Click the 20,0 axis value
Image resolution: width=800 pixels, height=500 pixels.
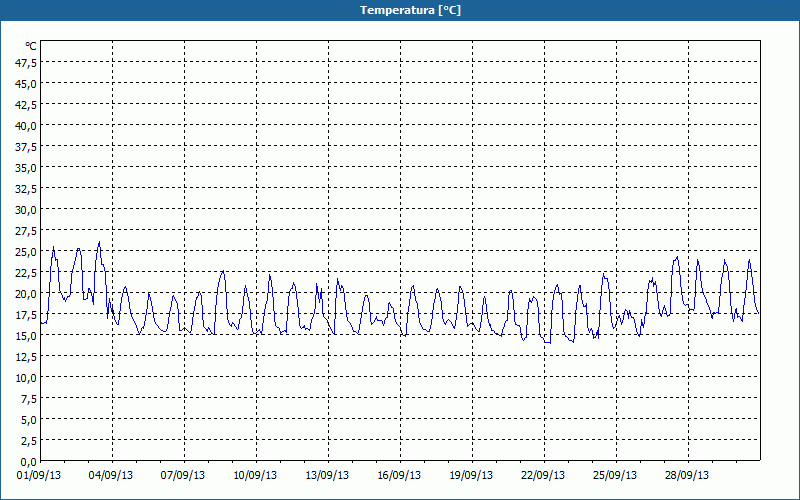click(26, 294)
